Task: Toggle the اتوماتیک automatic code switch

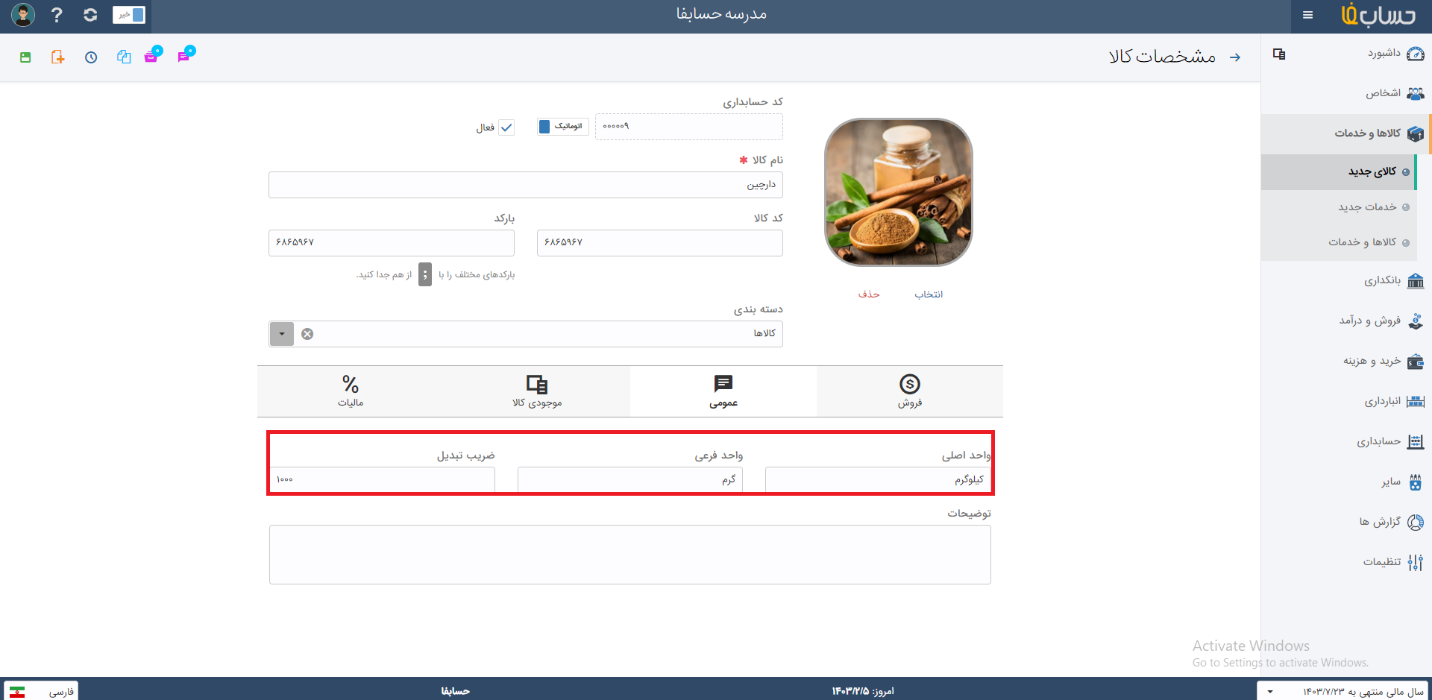Action: (562, 127)
